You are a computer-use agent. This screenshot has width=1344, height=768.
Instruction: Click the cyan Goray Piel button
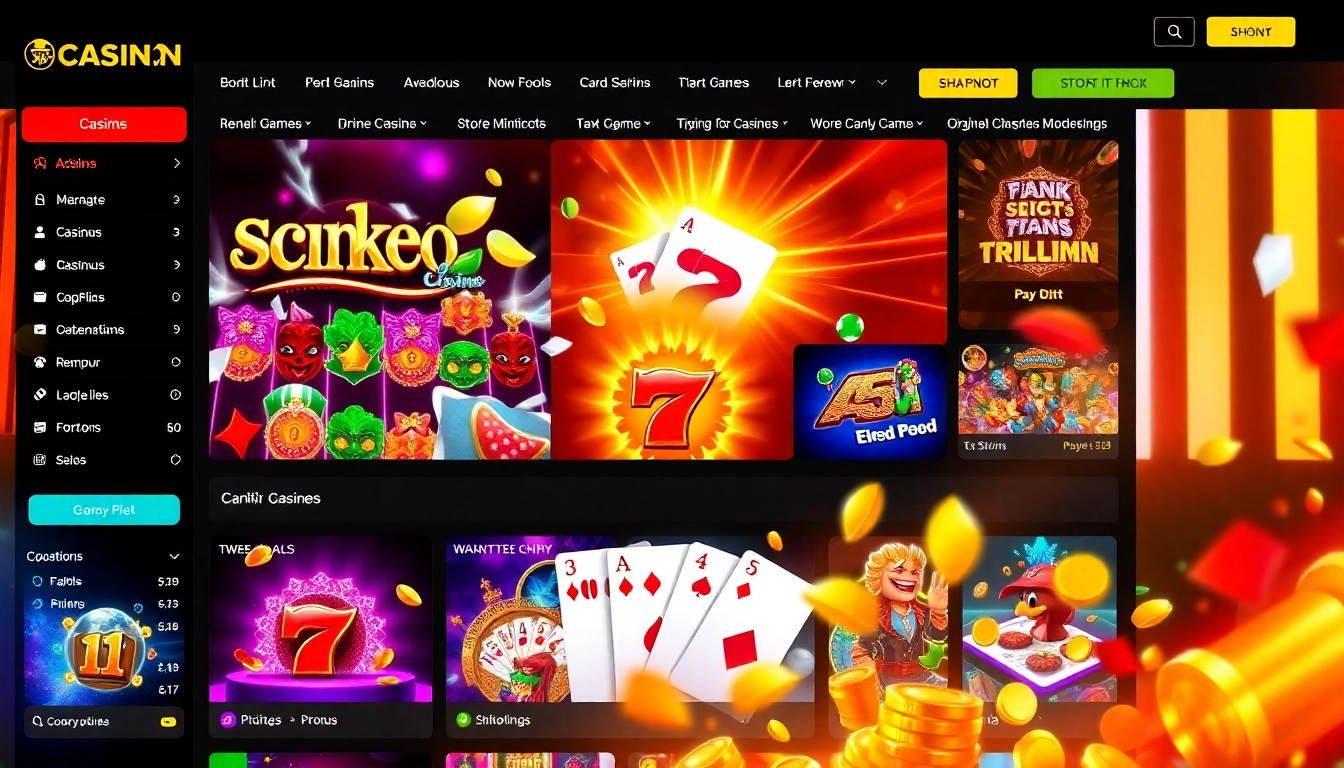(104, 510)
